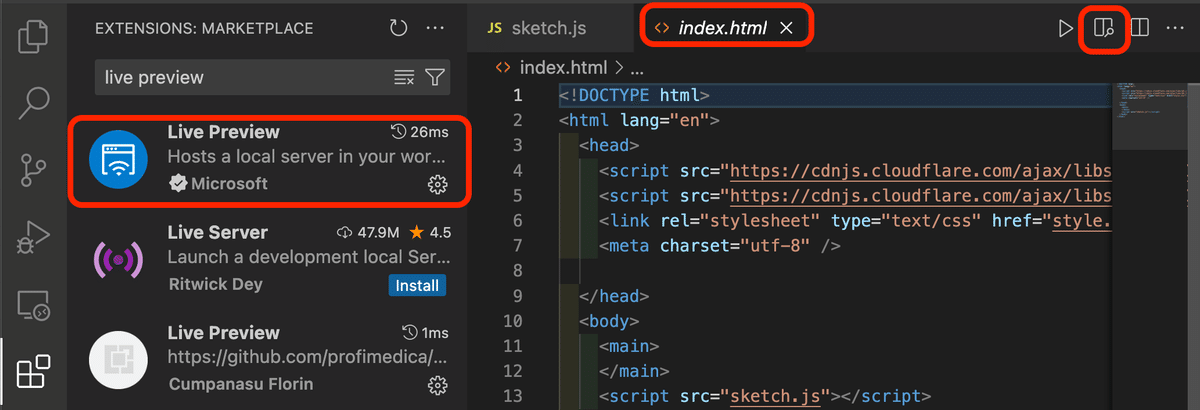Open Cumpanasu Florin Live Preview entry

pos(268,358)
